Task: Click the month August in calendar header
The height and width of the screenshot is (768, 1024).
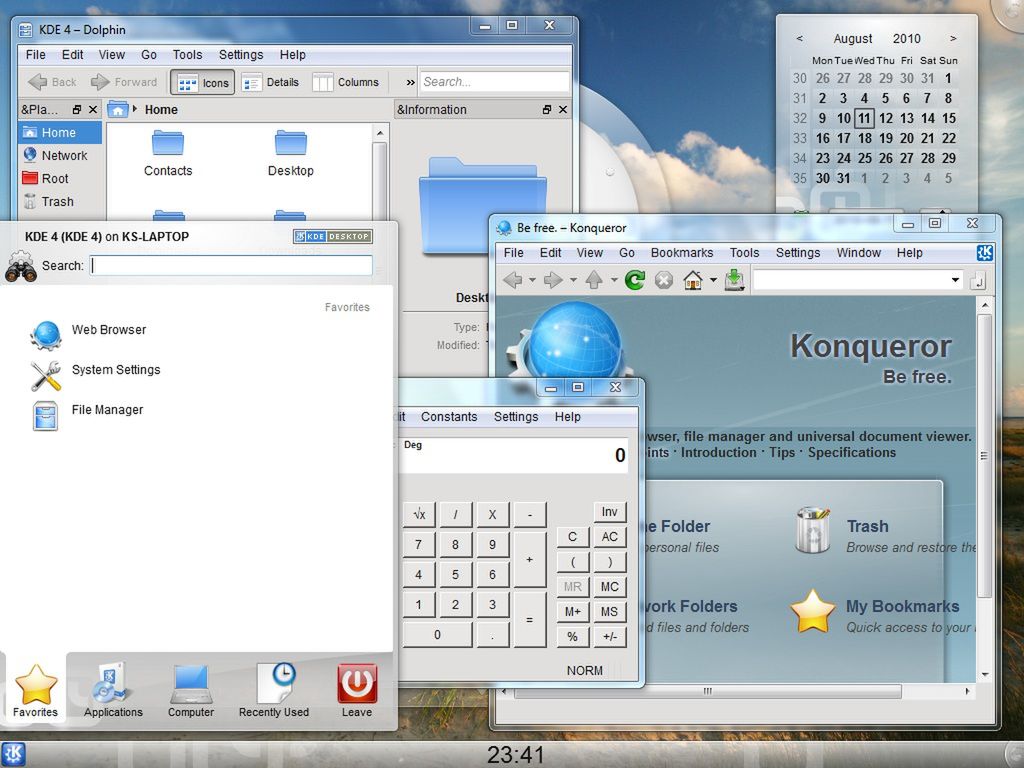Action: coord(852,39)
